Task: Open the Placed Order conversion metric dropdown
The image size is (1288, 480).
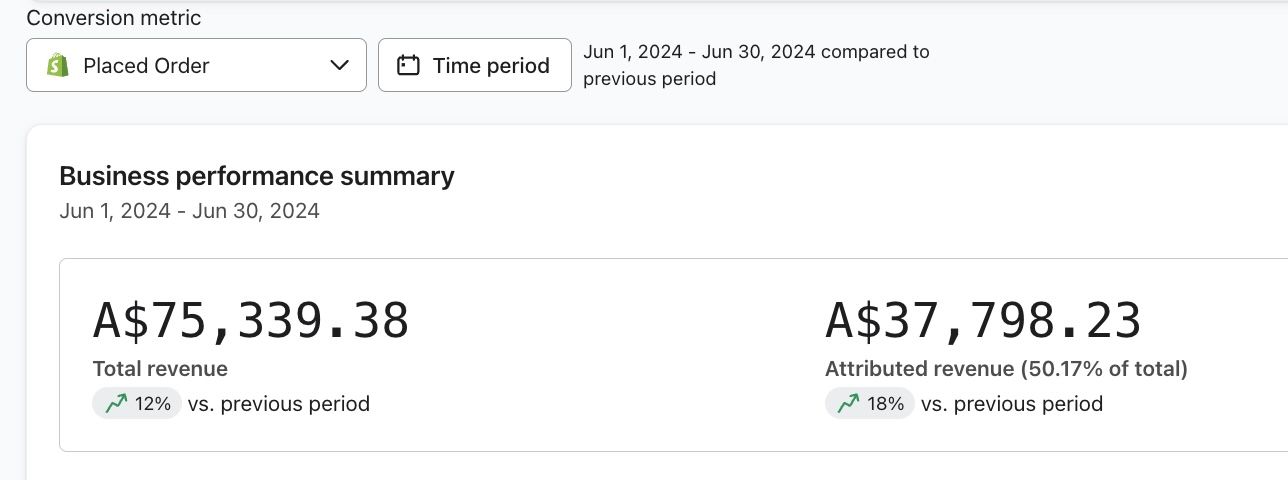Action: 196,66
